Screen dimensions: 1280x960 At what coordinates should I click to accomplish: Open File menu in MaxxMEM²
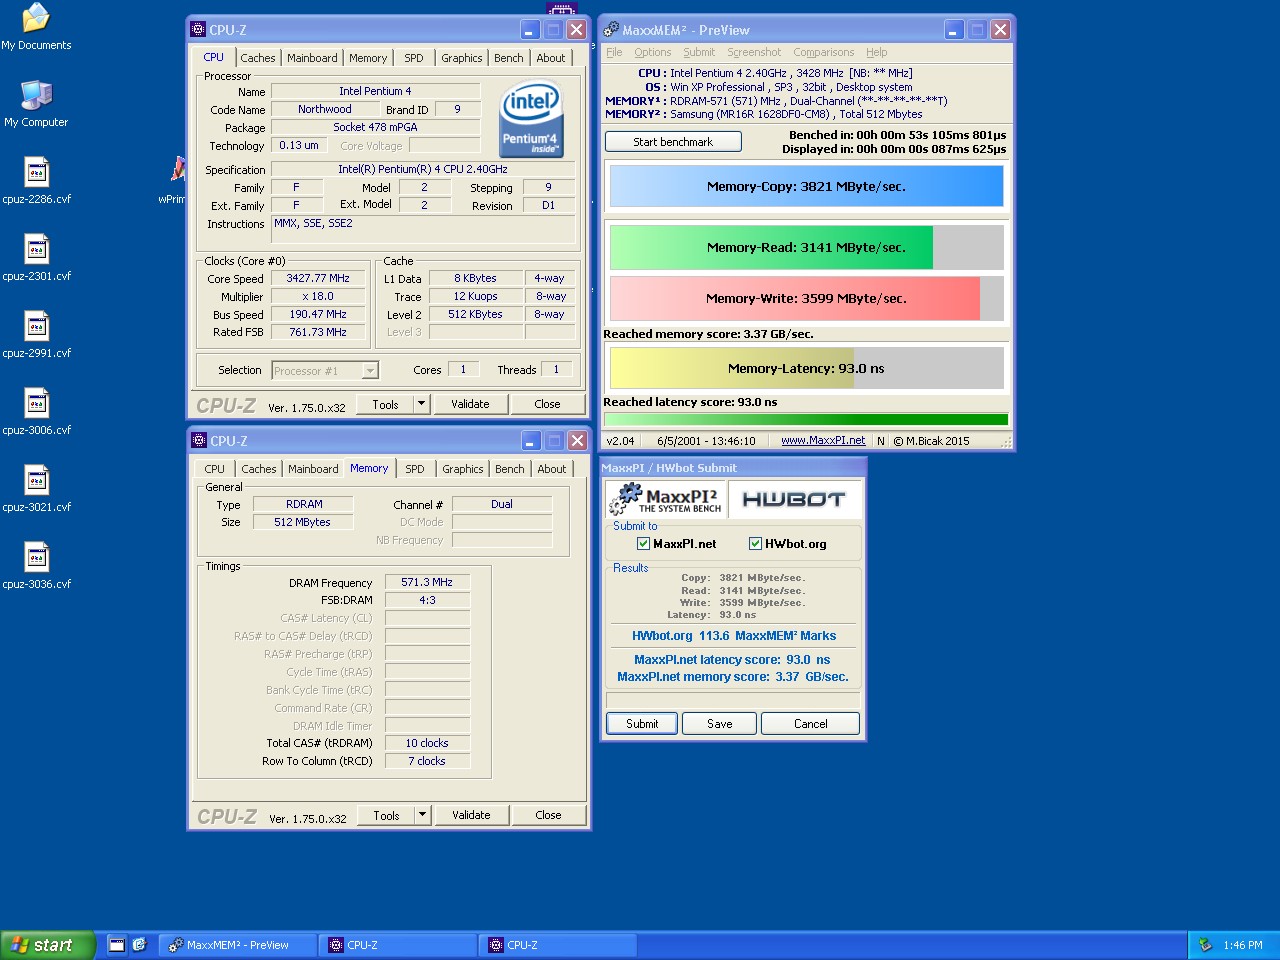point(614,52)
